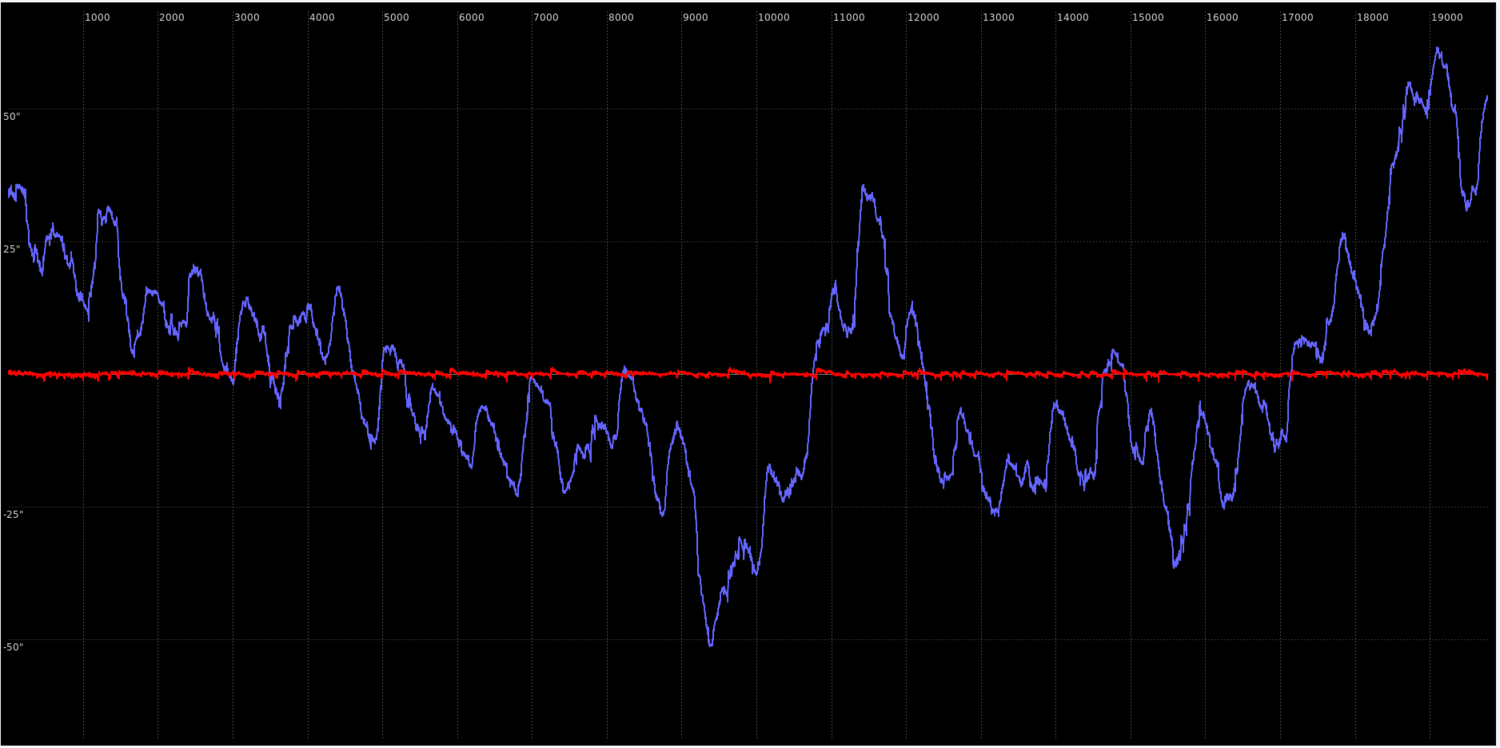Click the 2000 x-axis label
This screenshot has height=748, width=1500.
[172, 18]
